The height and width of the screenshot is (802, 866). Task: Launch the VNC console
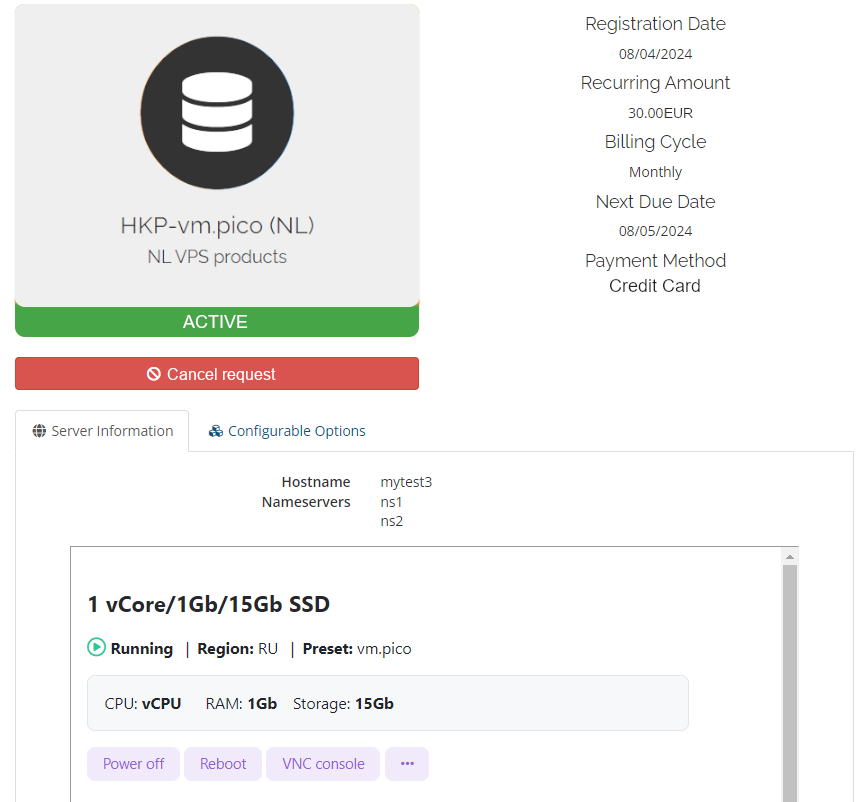pos(323,764)
